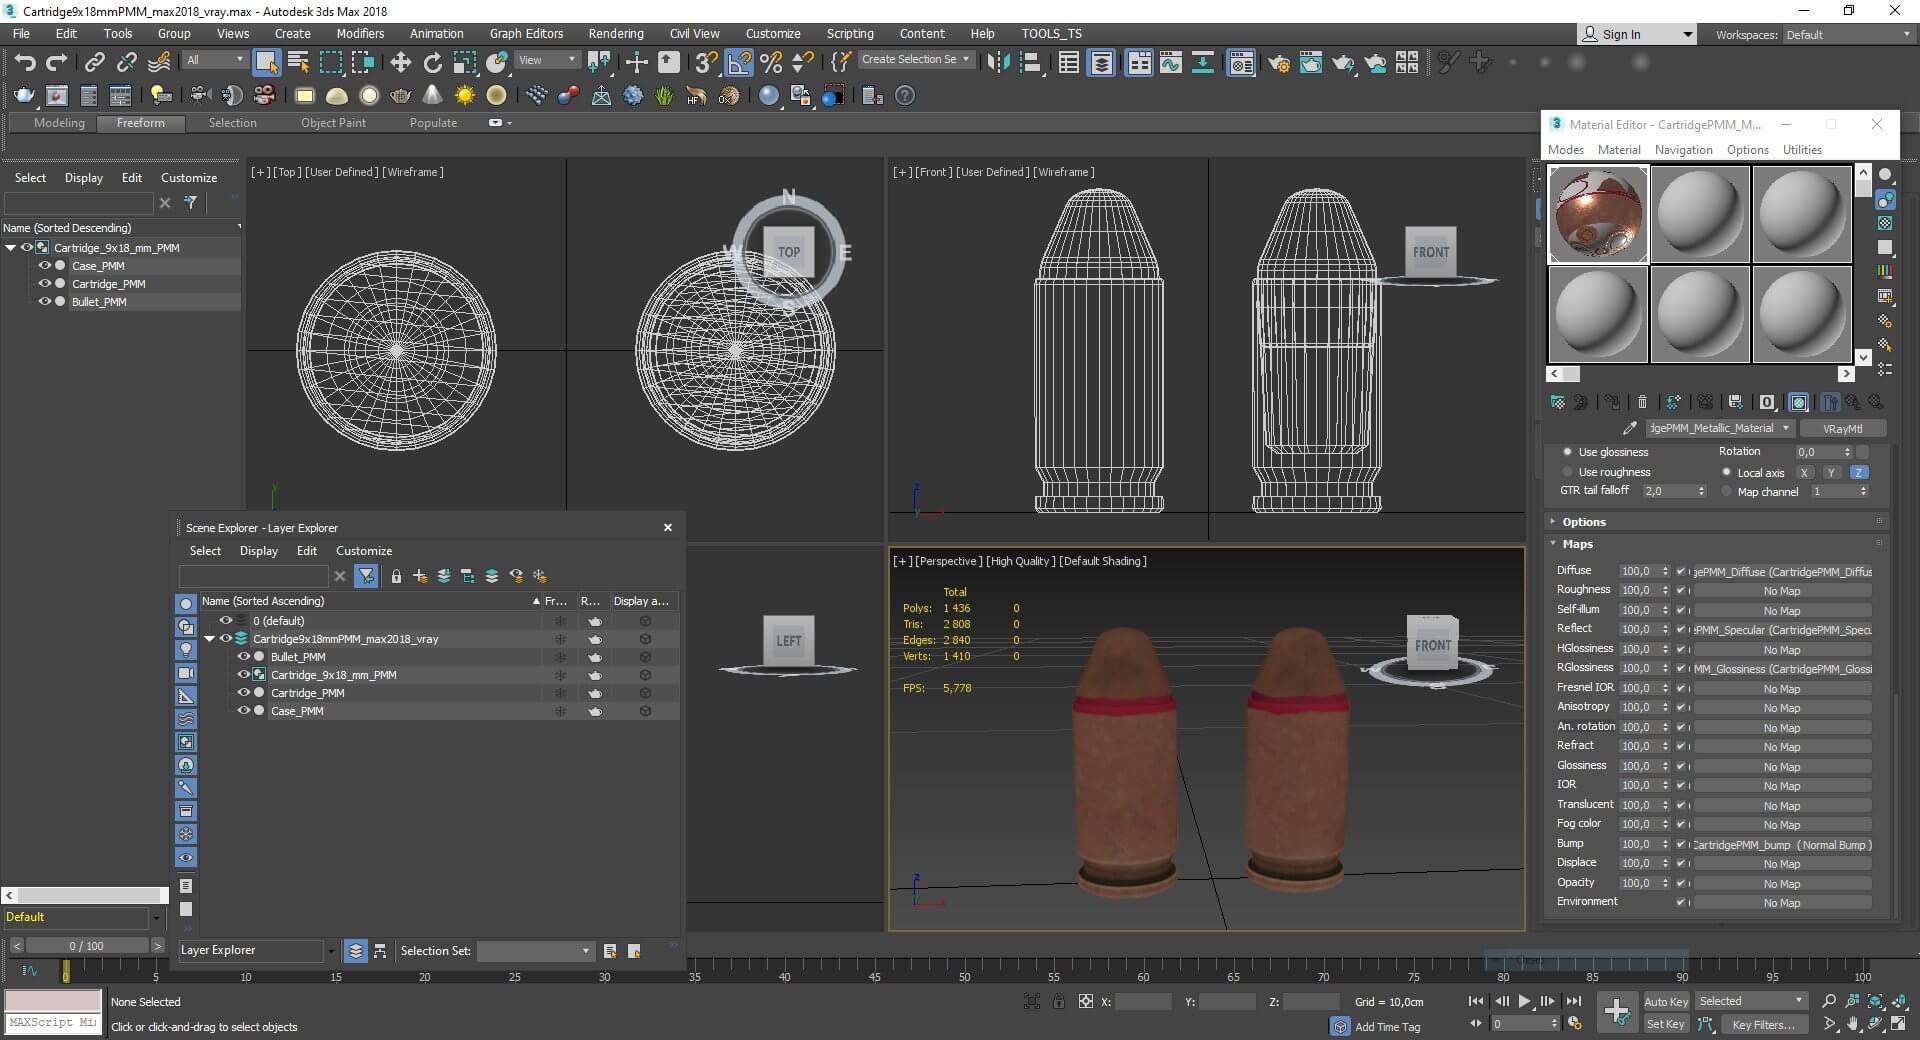Click the Mirror tool icon
The height and width of the screenshot is (1040, 1920).
pos(997,63)
